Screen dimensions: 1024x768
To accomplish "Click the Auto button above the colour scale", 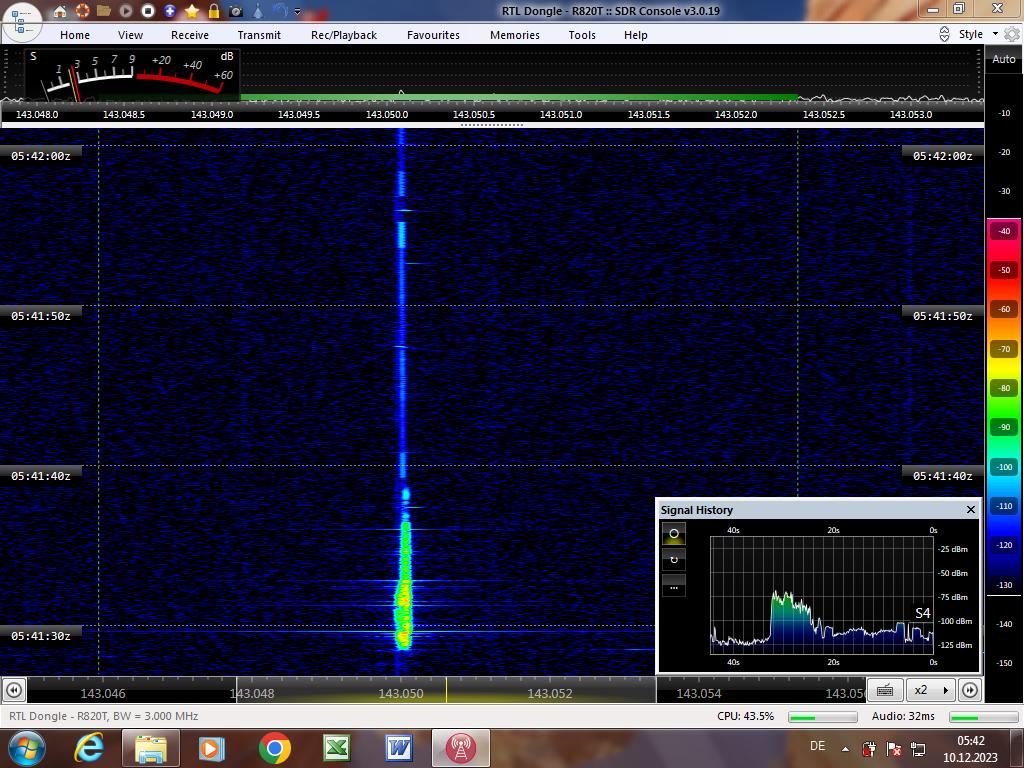I will [x=1004, y=59].
